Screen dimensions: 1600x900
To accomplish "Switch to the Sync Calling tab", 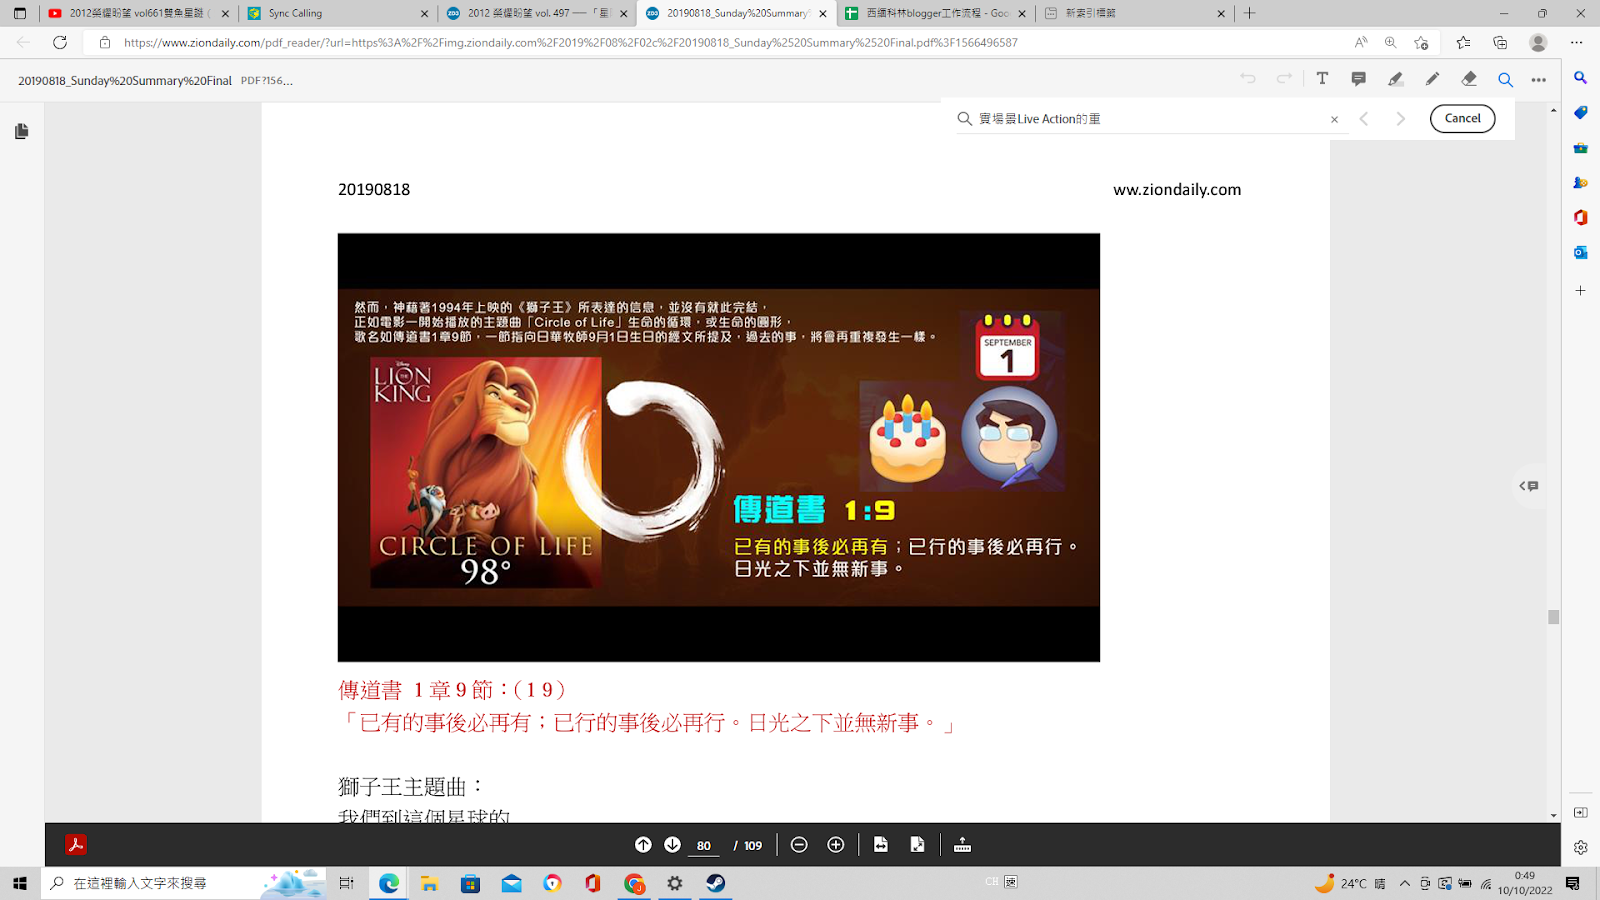I will [x=337, y=13].
